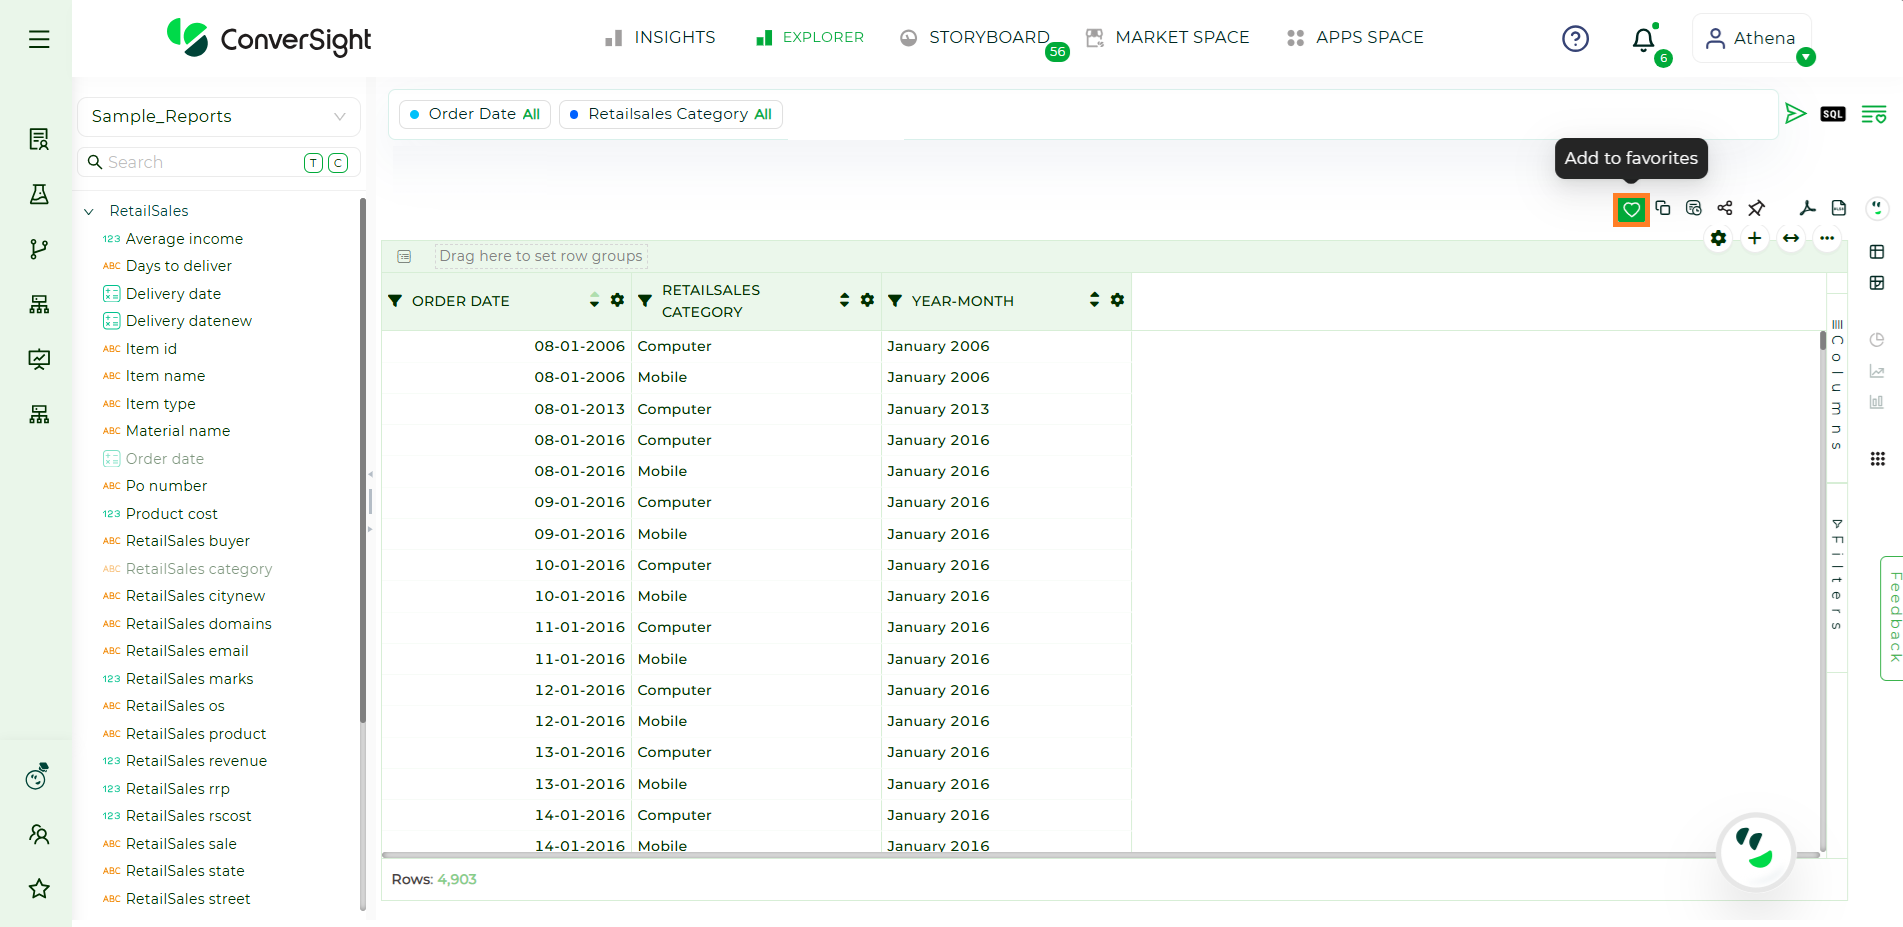Select the RetailSales revenue field
Viewport: 1903px width, 927px height.
point(196,761)
